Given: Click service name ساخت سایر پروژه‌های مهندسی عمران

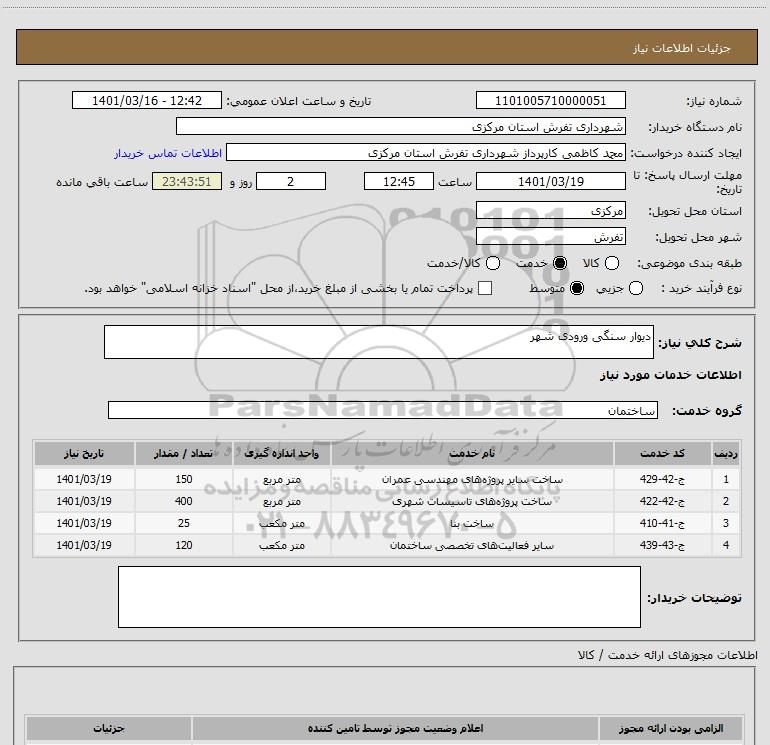Looking at the screenshot, I should pyautogui.click(x=472, y=479).
